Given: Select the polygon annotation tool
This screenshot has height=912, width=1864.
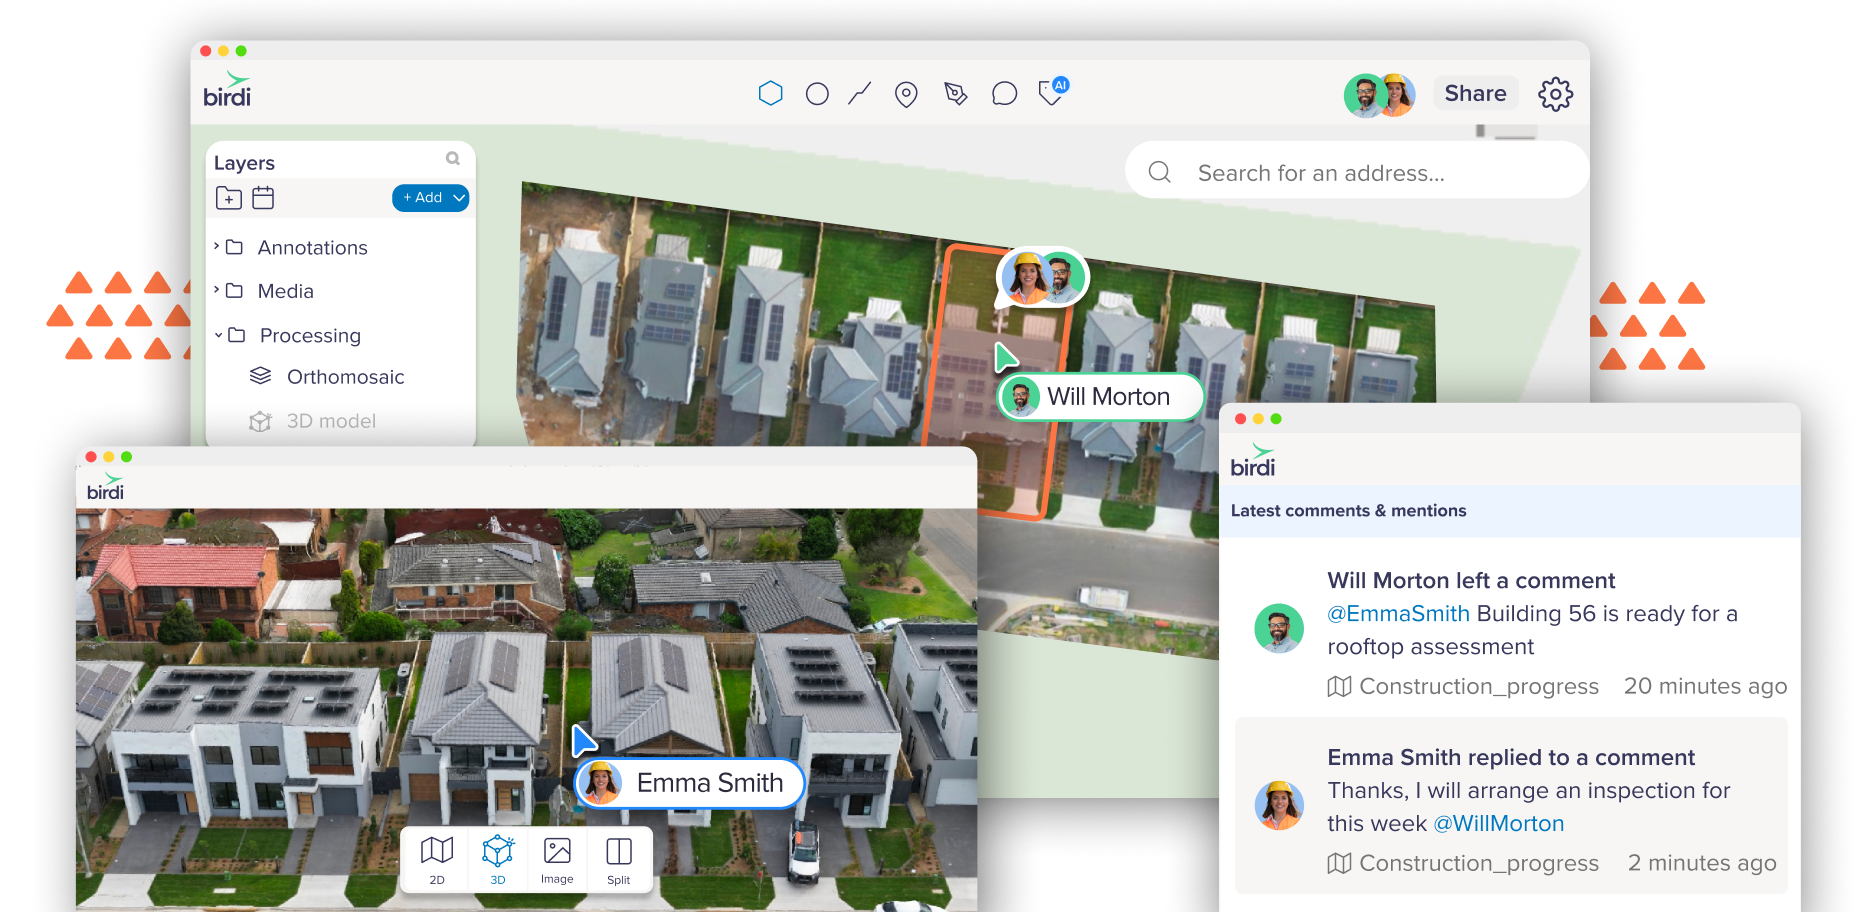Looking at the screenshot, I should (770, 93).
